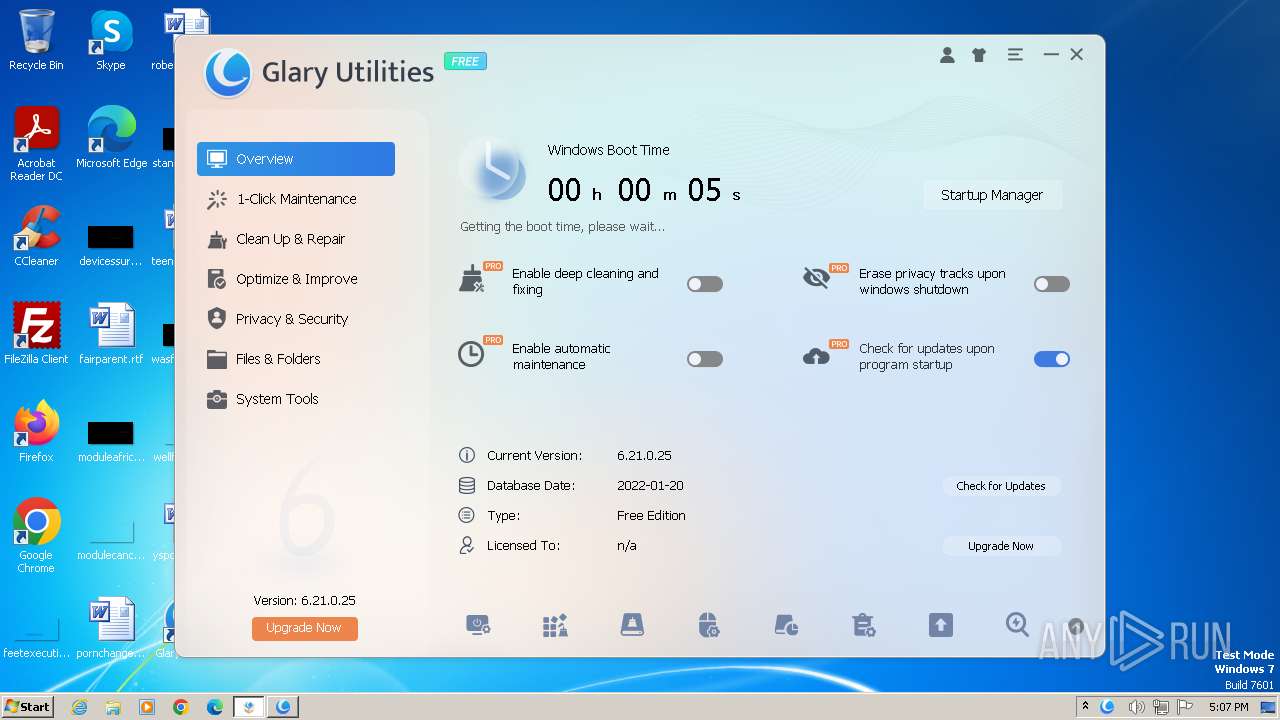
Task: Click the small circular arrow icon near the bottom-right corner
Action: click(x=1076, y=627)
